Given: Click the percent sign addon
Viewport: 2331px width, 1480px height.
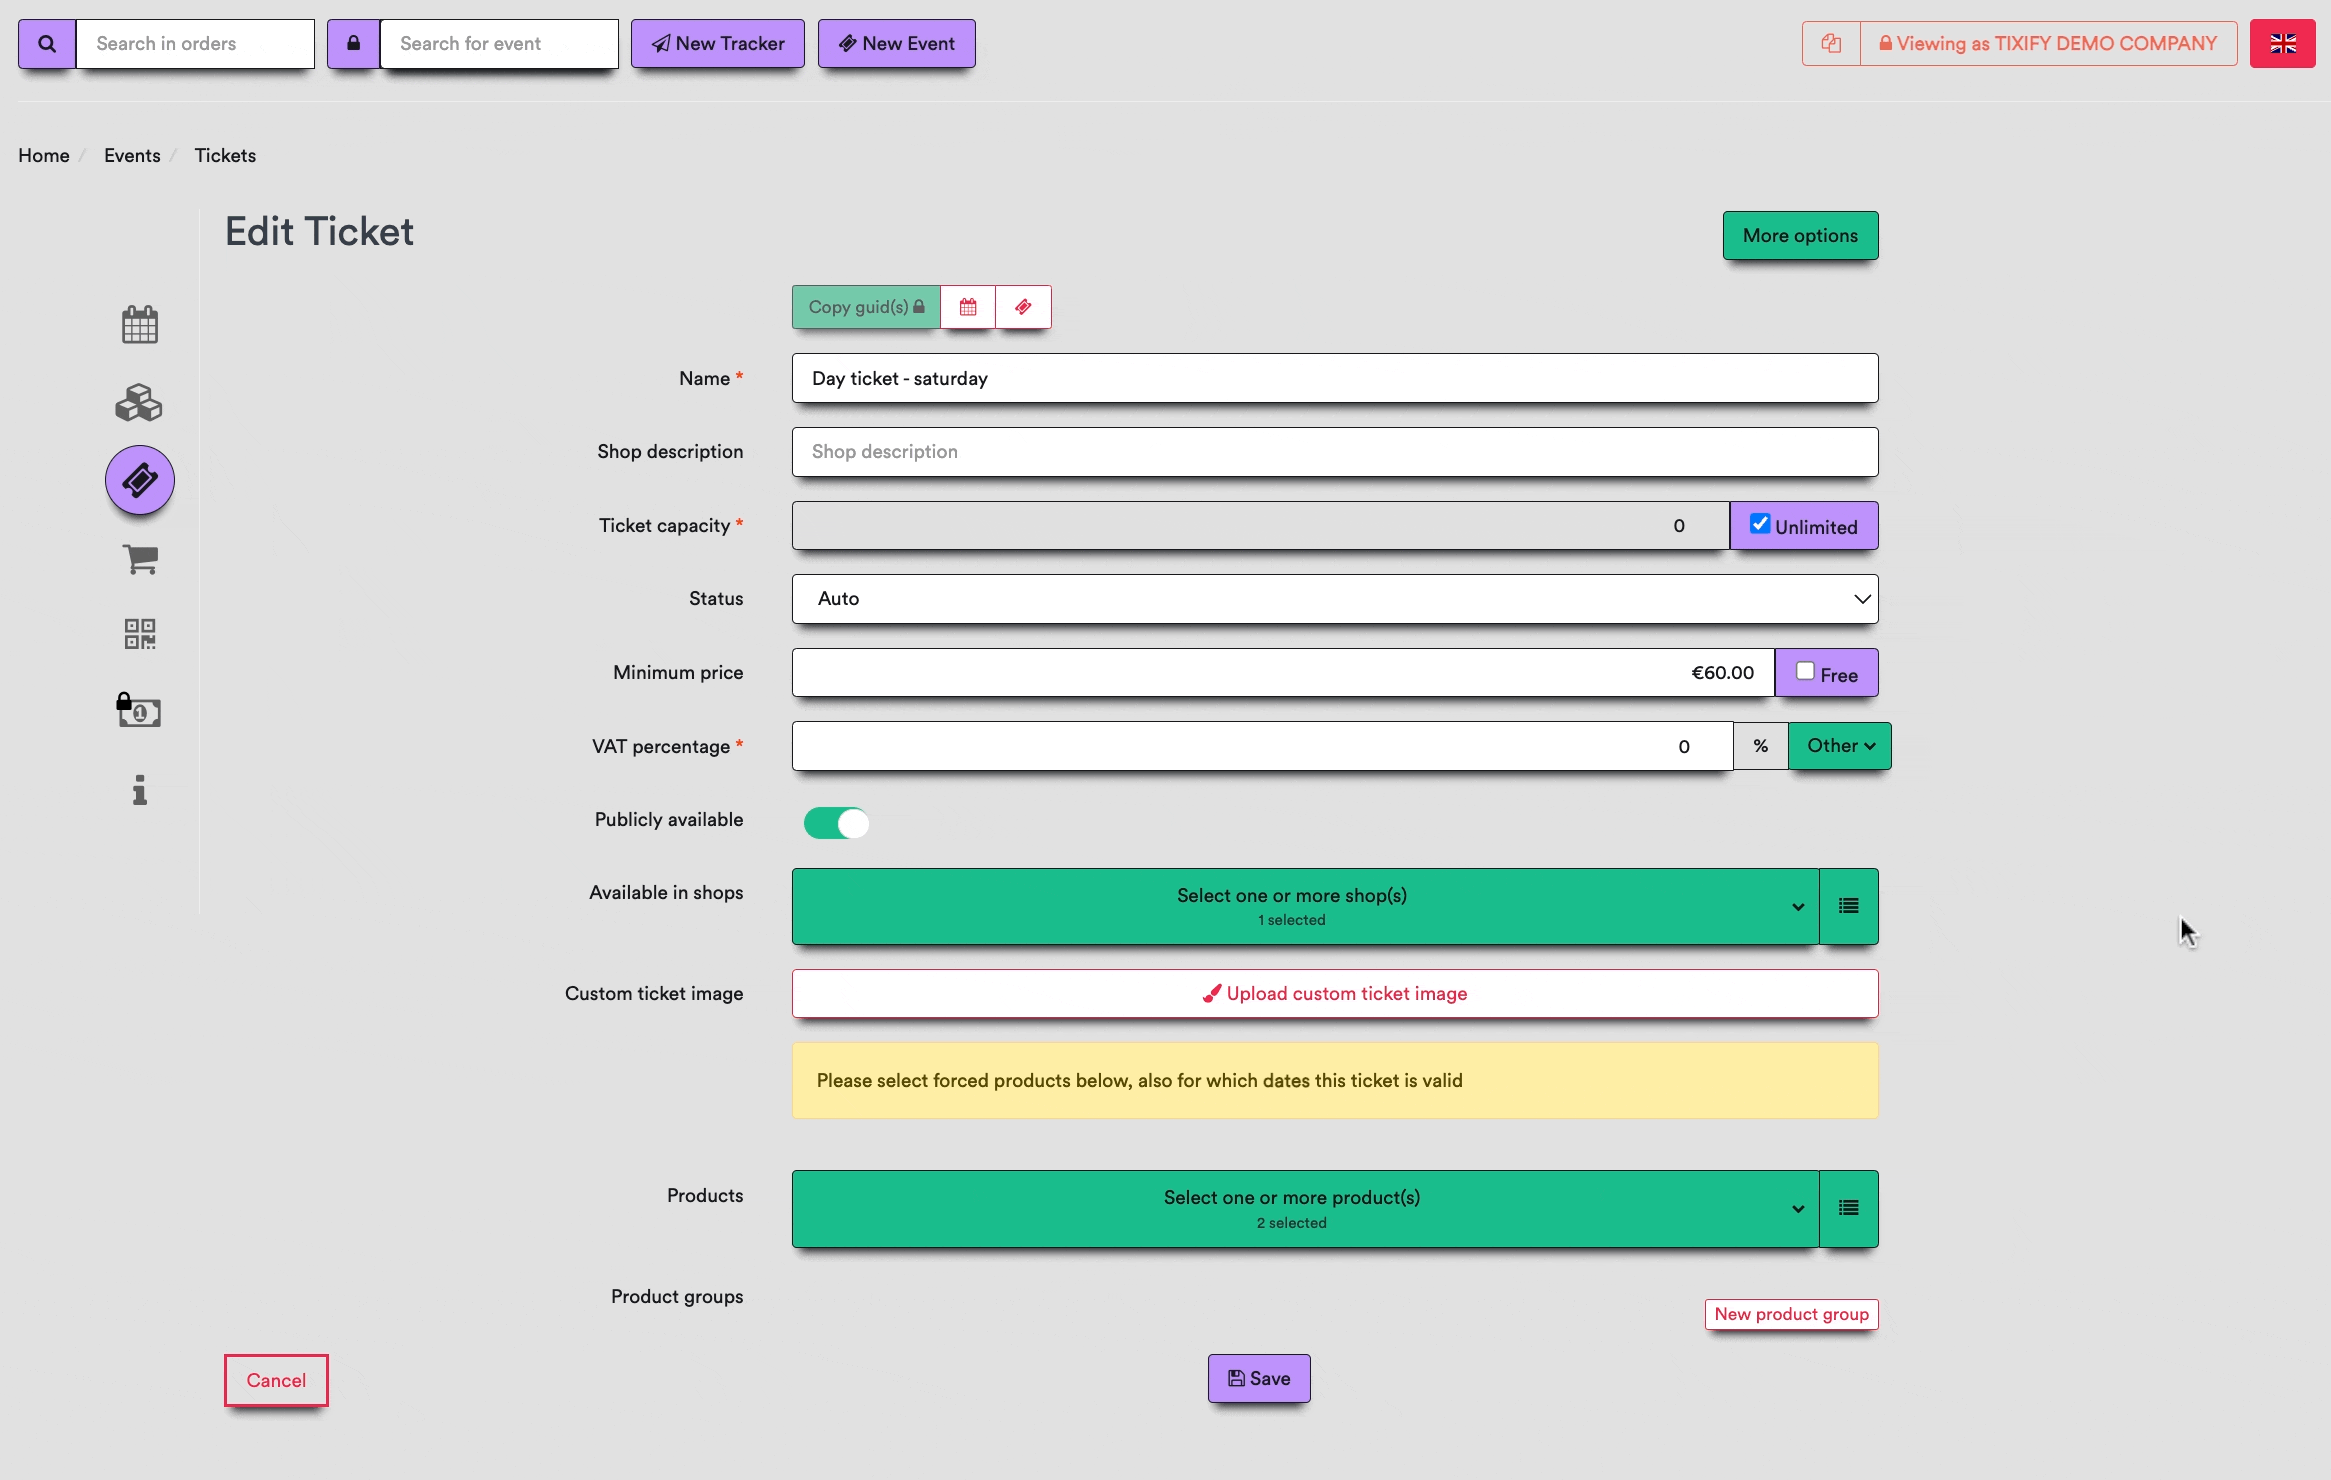Looking at the screenshot, I should tap(1760, 746).
